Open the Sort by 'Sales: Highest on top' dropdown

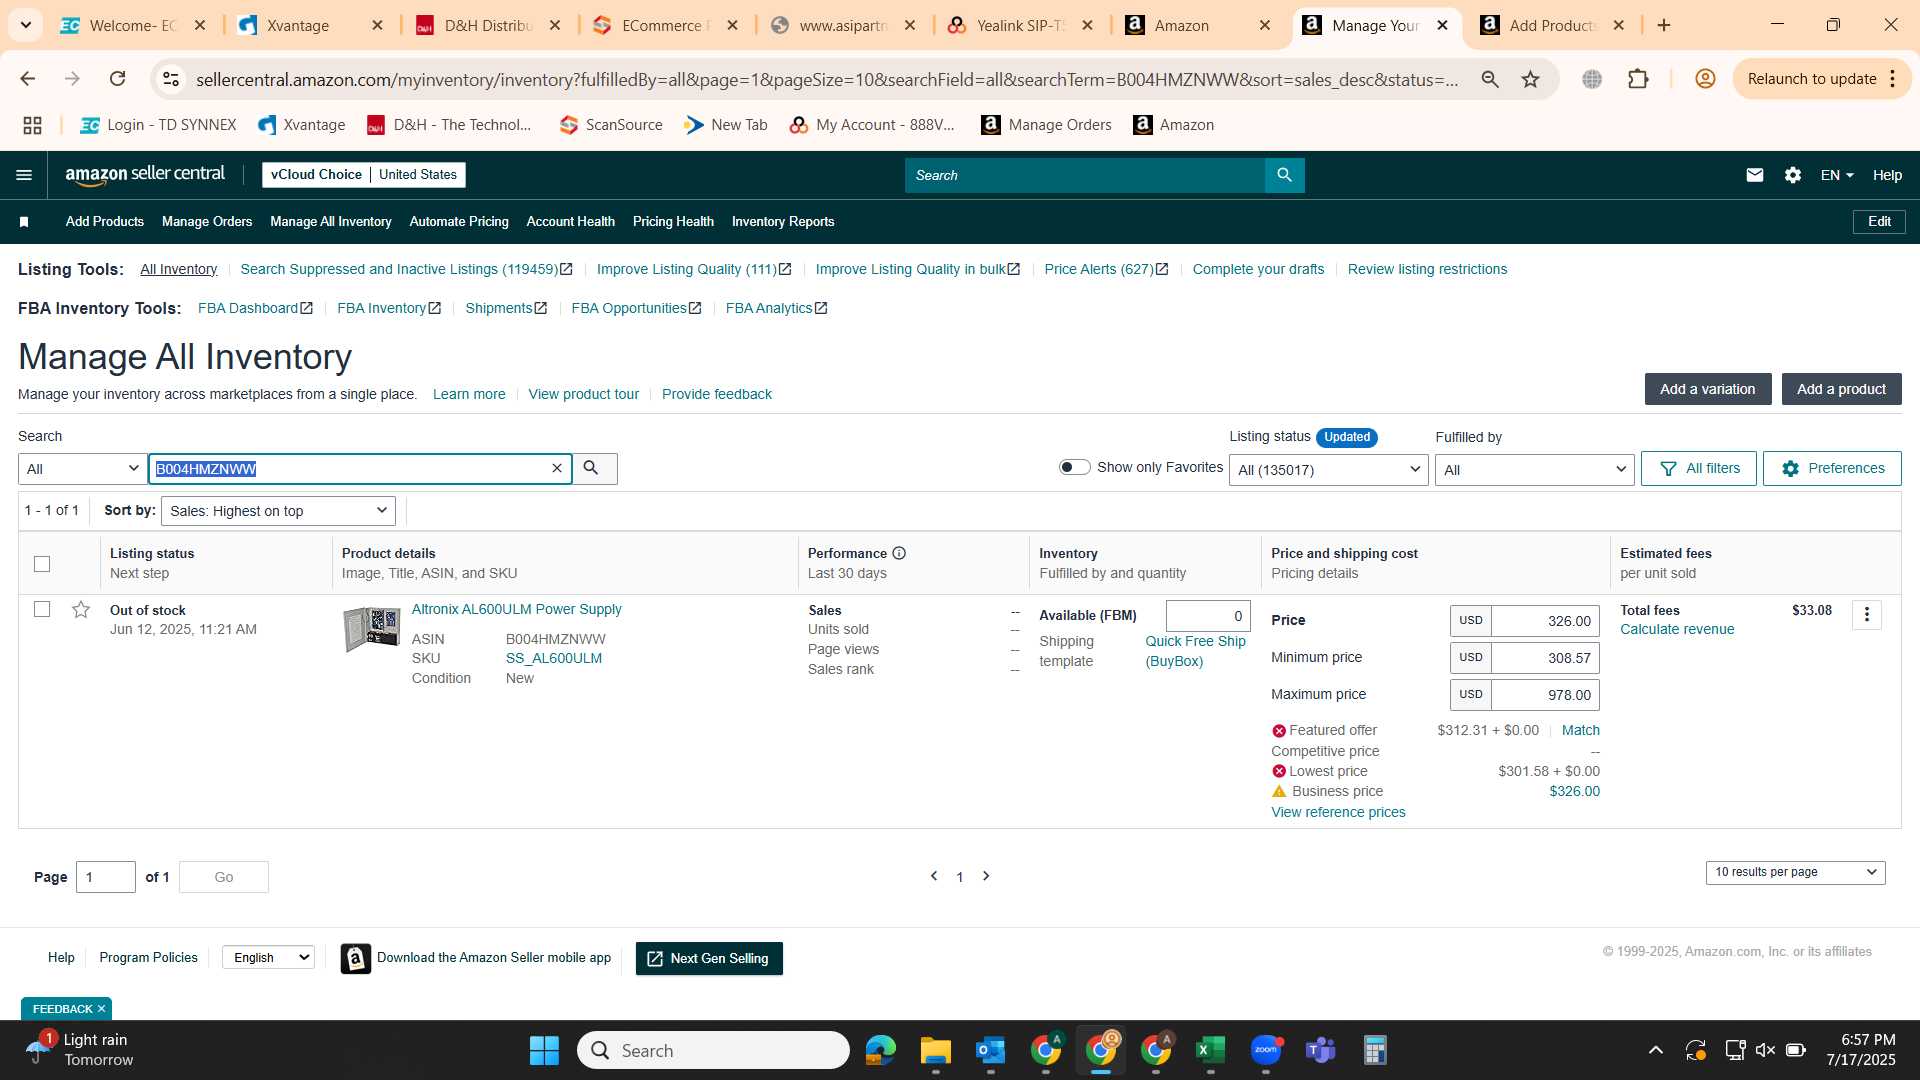point(278,511)
